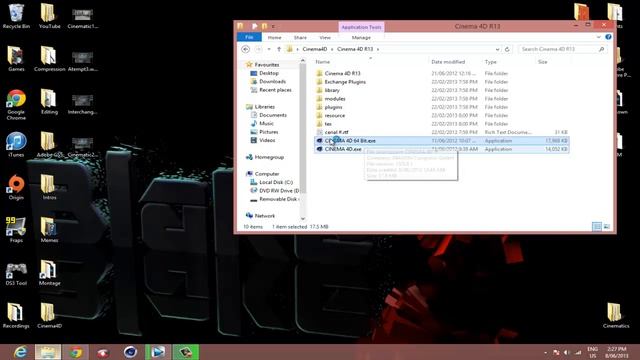The image size is (640, 360).
Task: Select CINEMA 4D 64 Bit.exe file
Action: (x=442, y=140)
